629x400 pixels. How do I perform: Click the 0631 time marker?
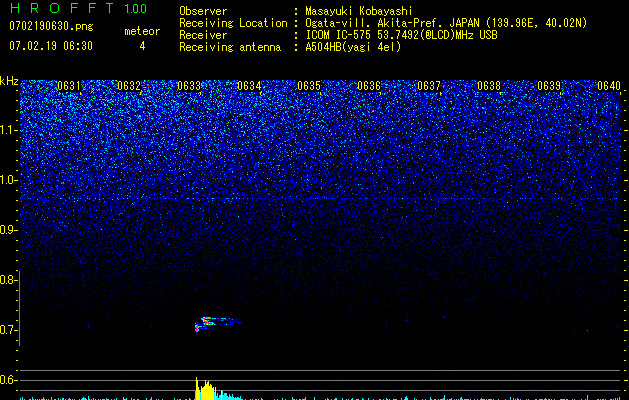(69, 86)
